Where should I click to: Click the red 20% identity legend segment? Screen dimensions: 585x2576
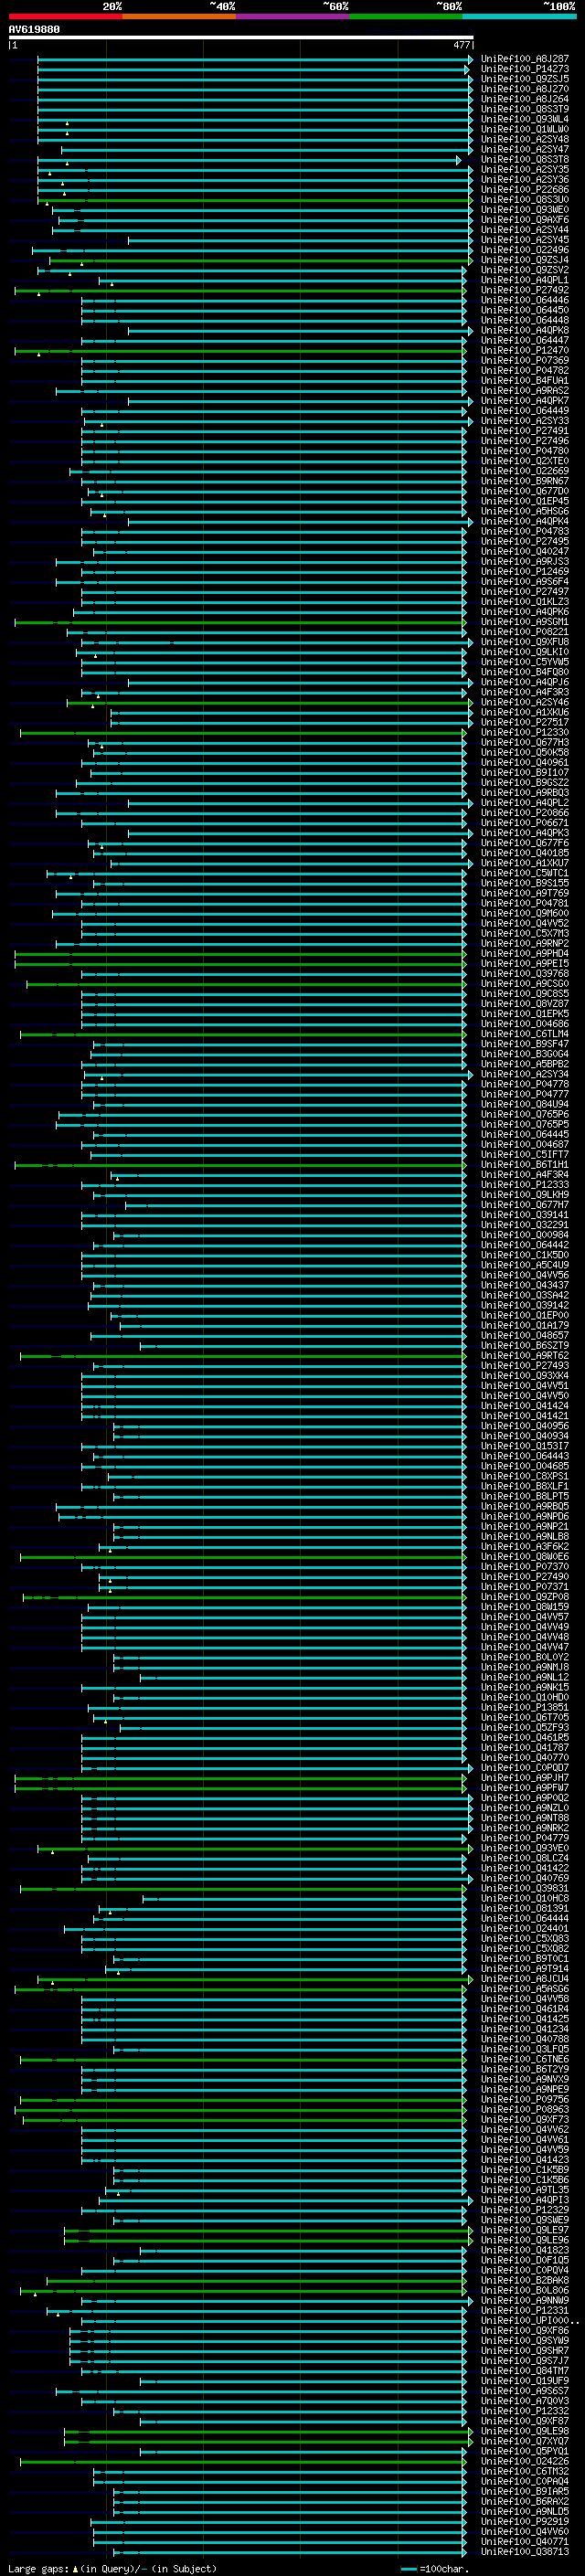(x=65, y=17)
